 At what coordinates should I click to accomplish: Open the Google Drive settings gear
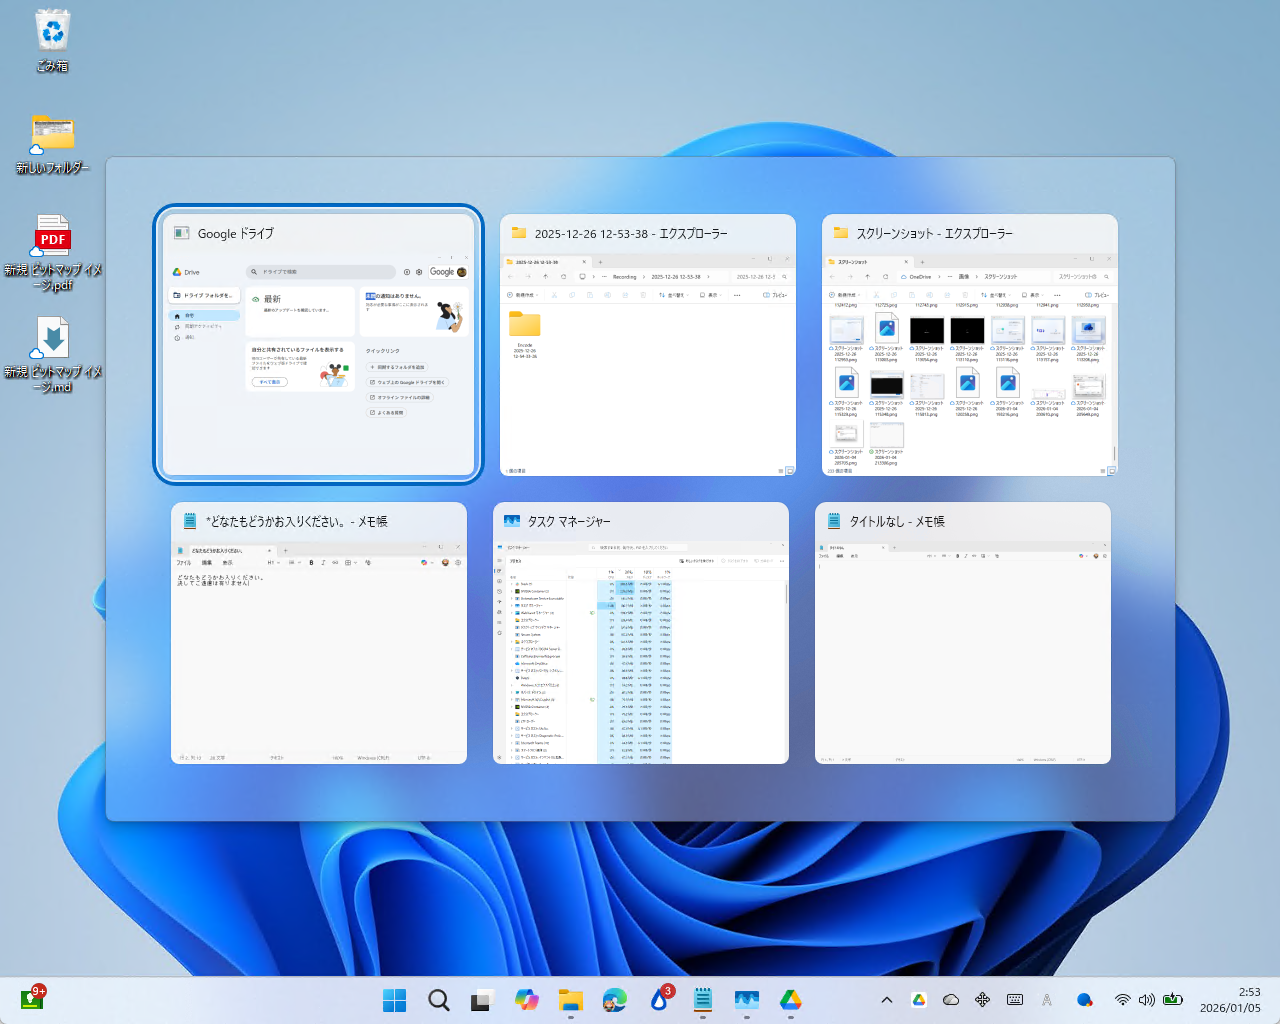tap(419, 272)
